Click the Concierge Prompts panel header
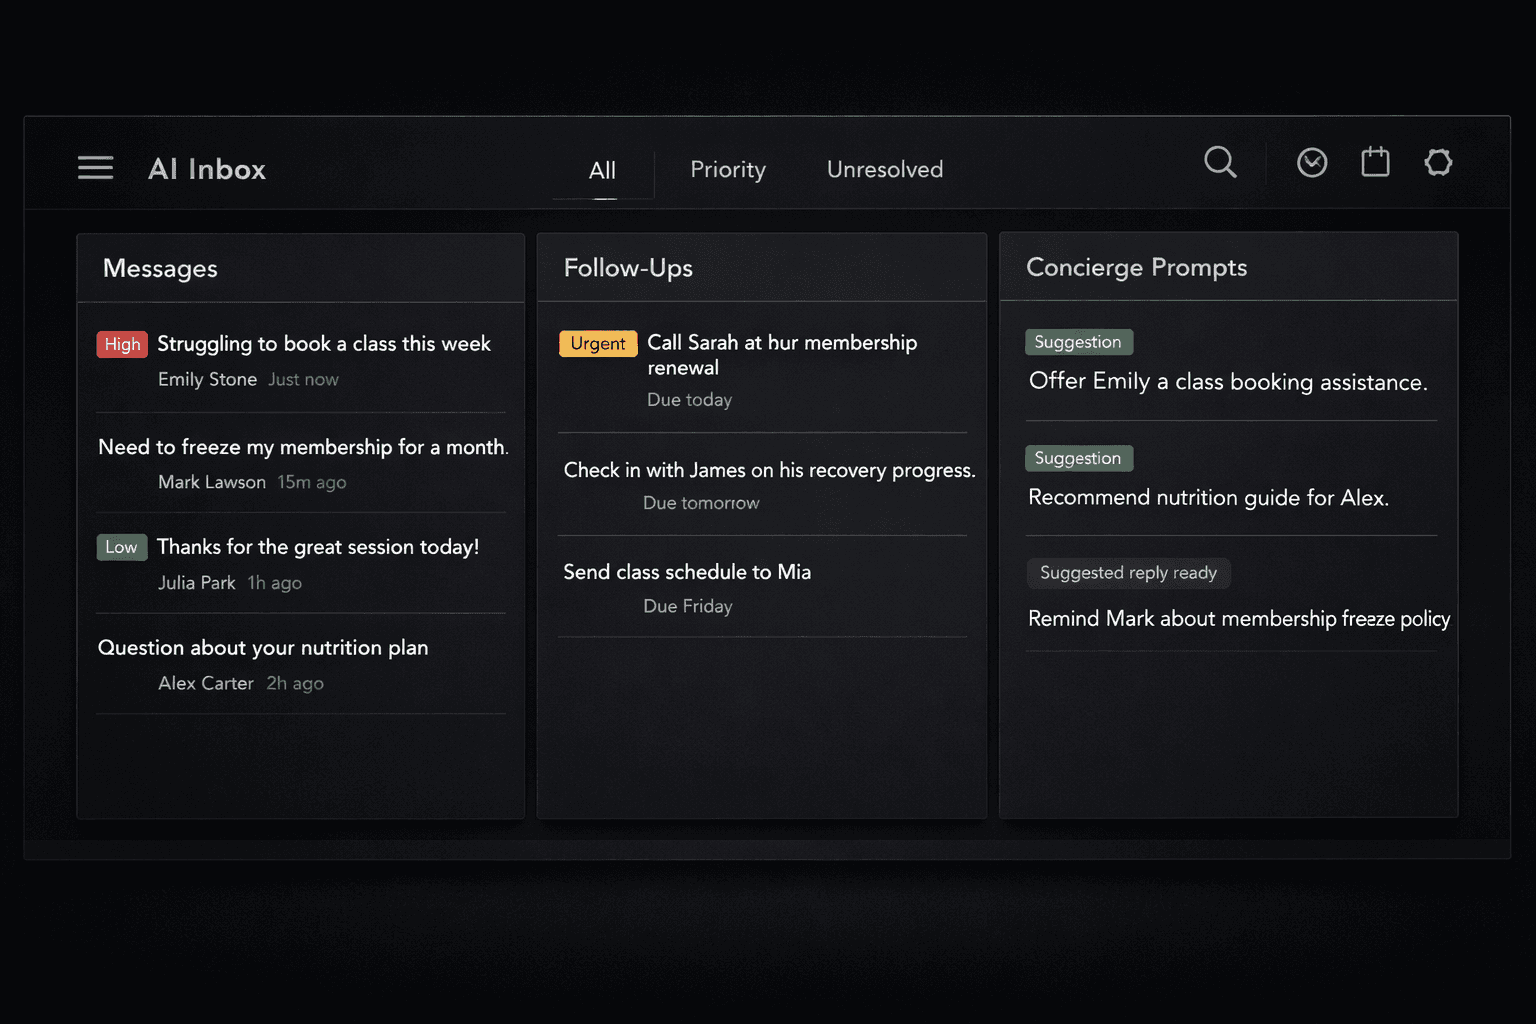Viewport: 1536px width, 1024px height. 1137,267
